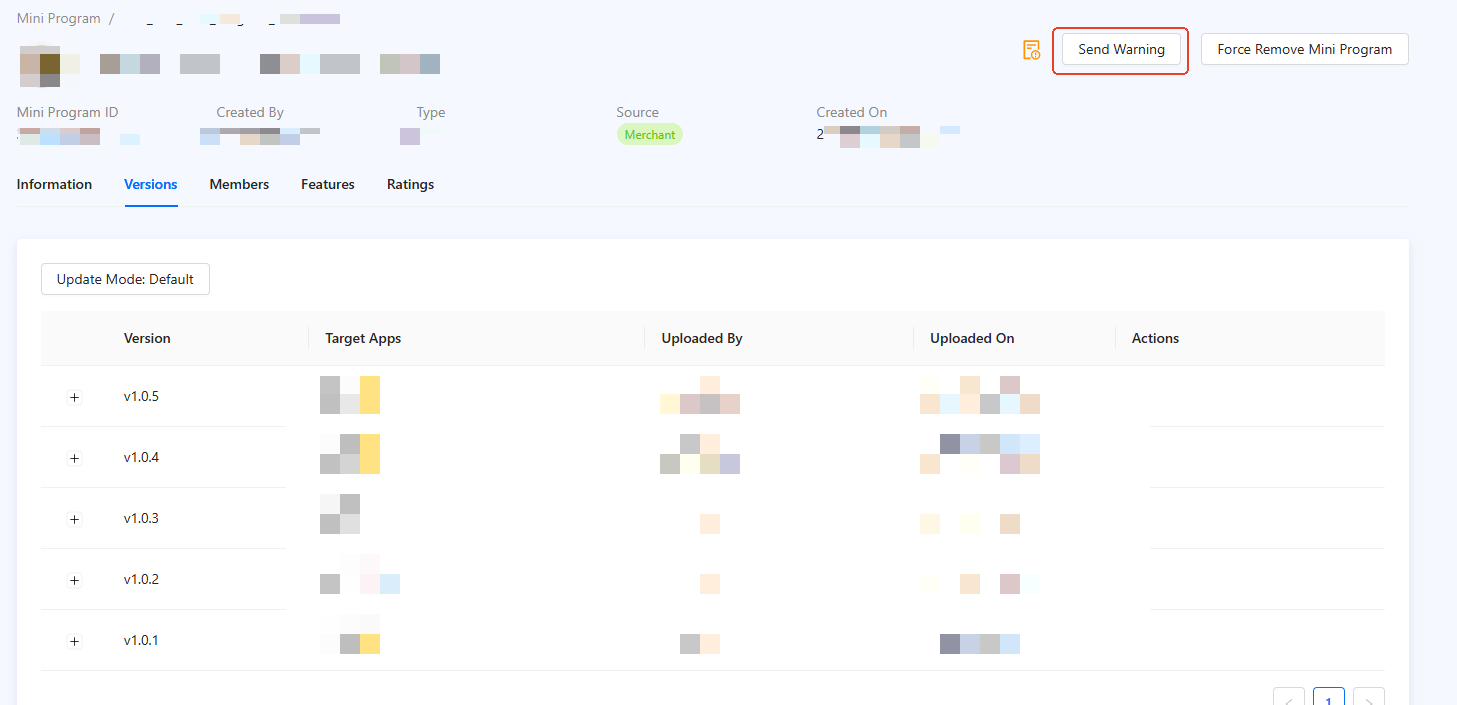1457x705 pixels.
Task: View the Ratings tab
Action: (410, 184)
